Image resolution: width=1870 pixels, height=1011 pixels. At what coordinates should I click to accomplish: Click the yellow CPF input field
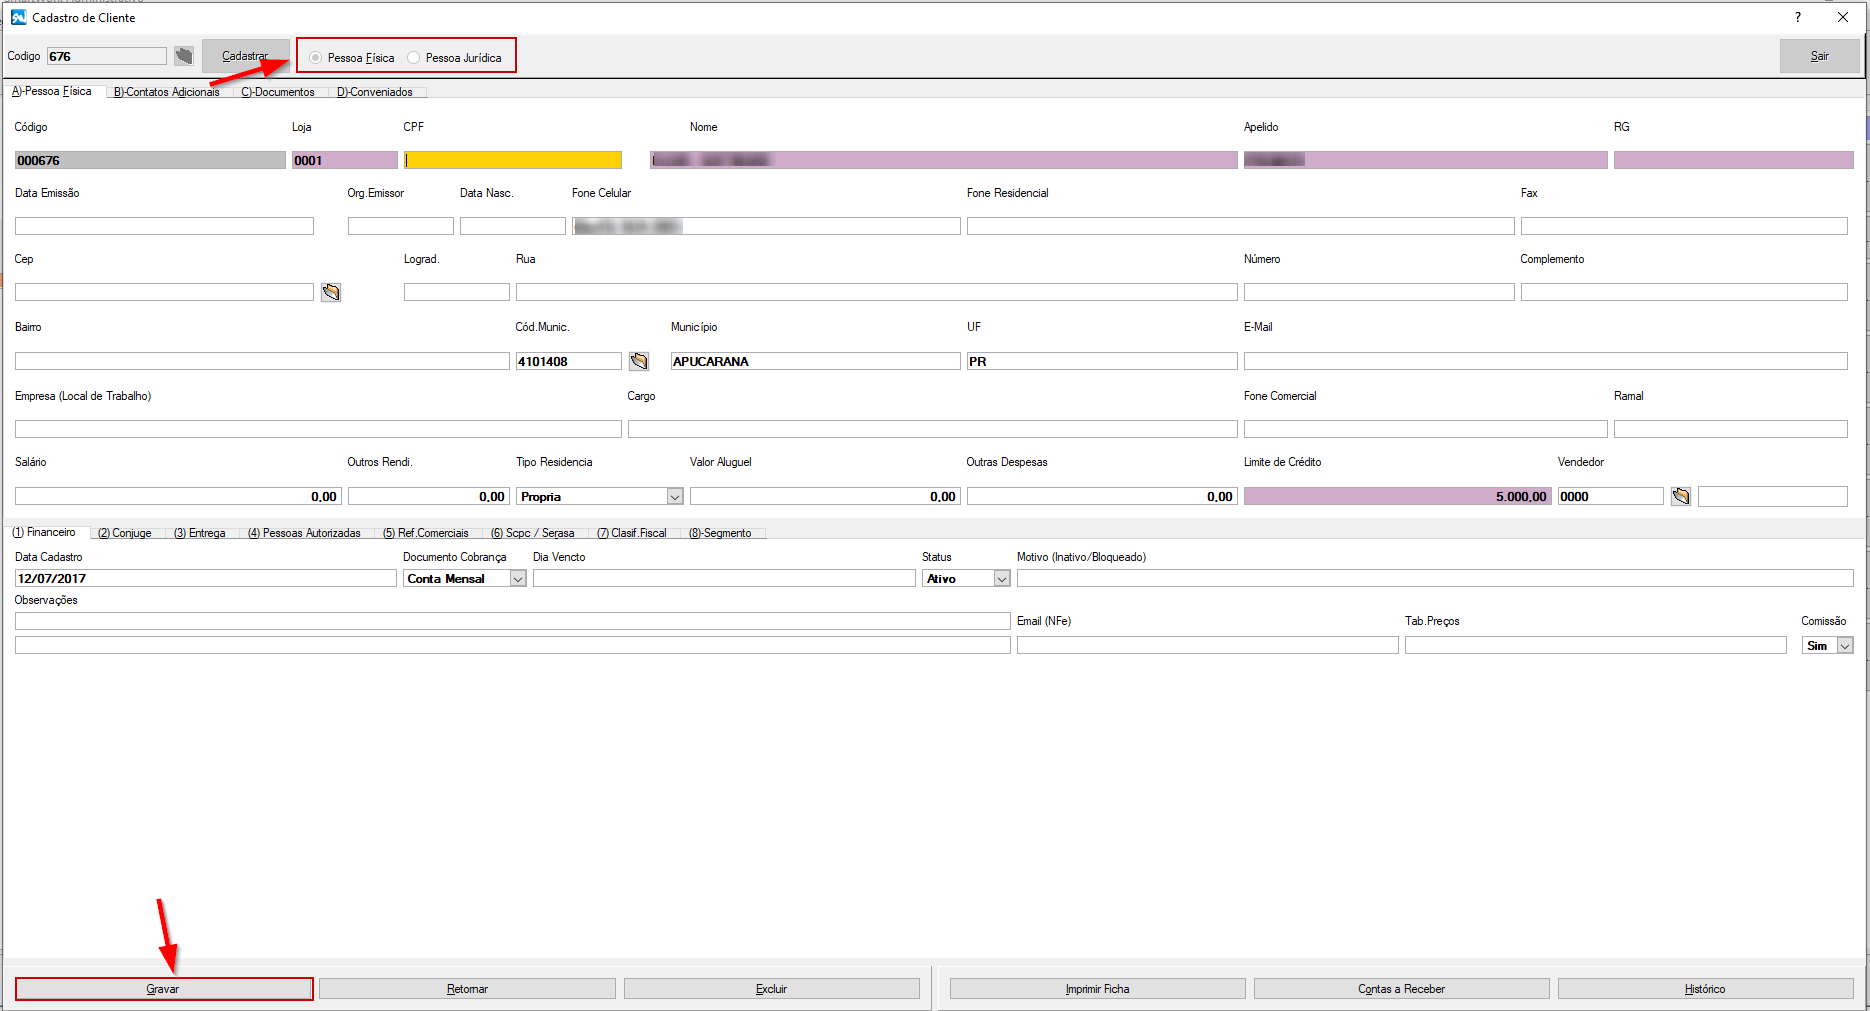coord(513,160)
